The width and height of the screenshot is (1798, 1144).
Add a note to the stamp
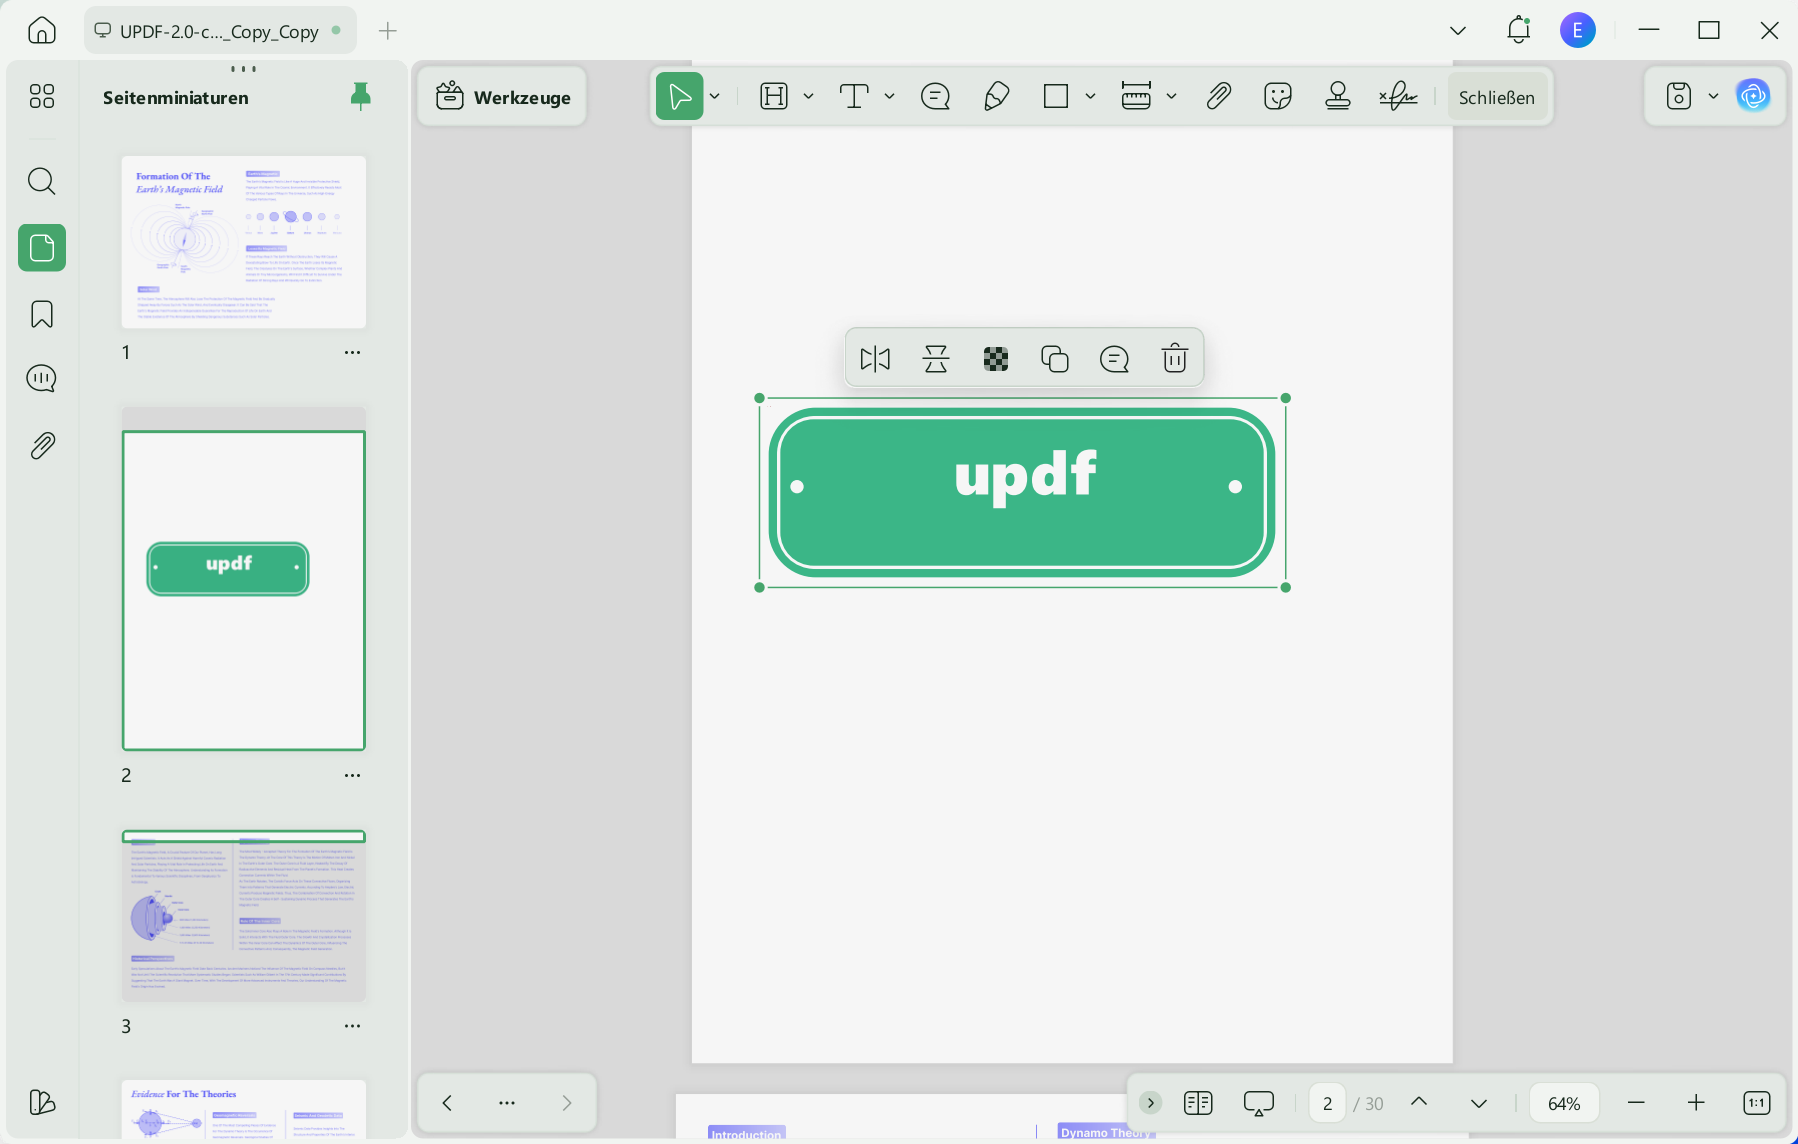1114,358
